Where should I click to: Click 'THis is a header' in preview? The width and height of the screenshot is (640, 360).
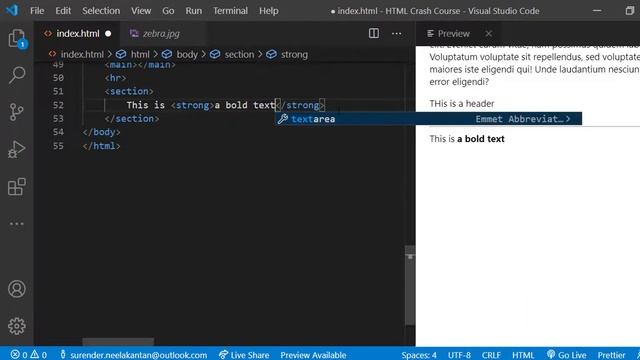coord(462,104)
